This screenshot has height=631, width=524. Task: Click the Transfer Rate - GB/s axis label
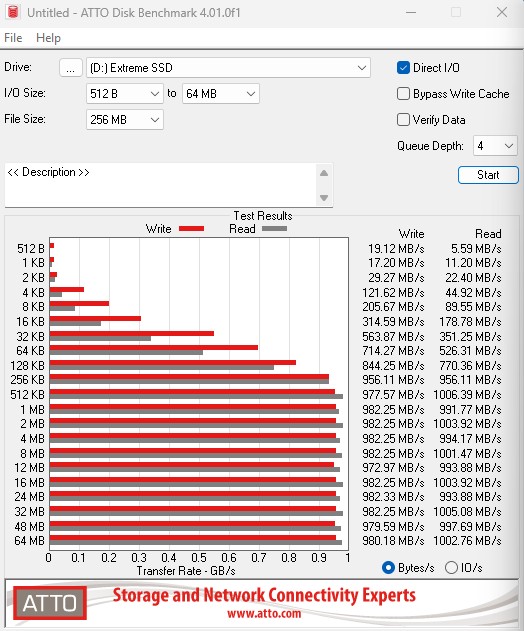186,571
